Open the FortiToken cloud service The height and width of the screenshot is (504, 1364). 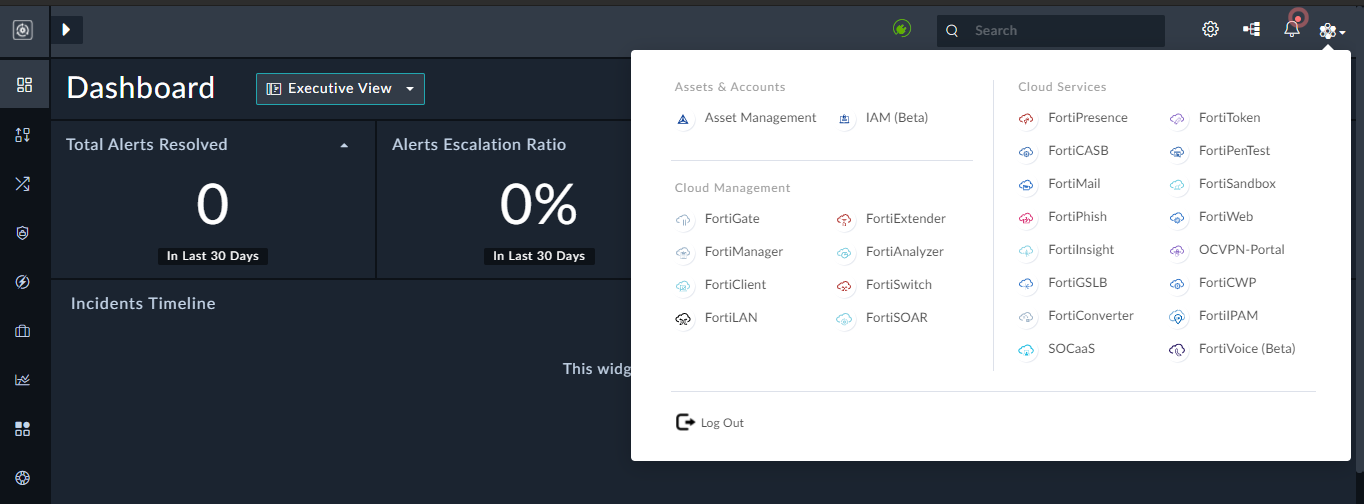(1231, 118)
